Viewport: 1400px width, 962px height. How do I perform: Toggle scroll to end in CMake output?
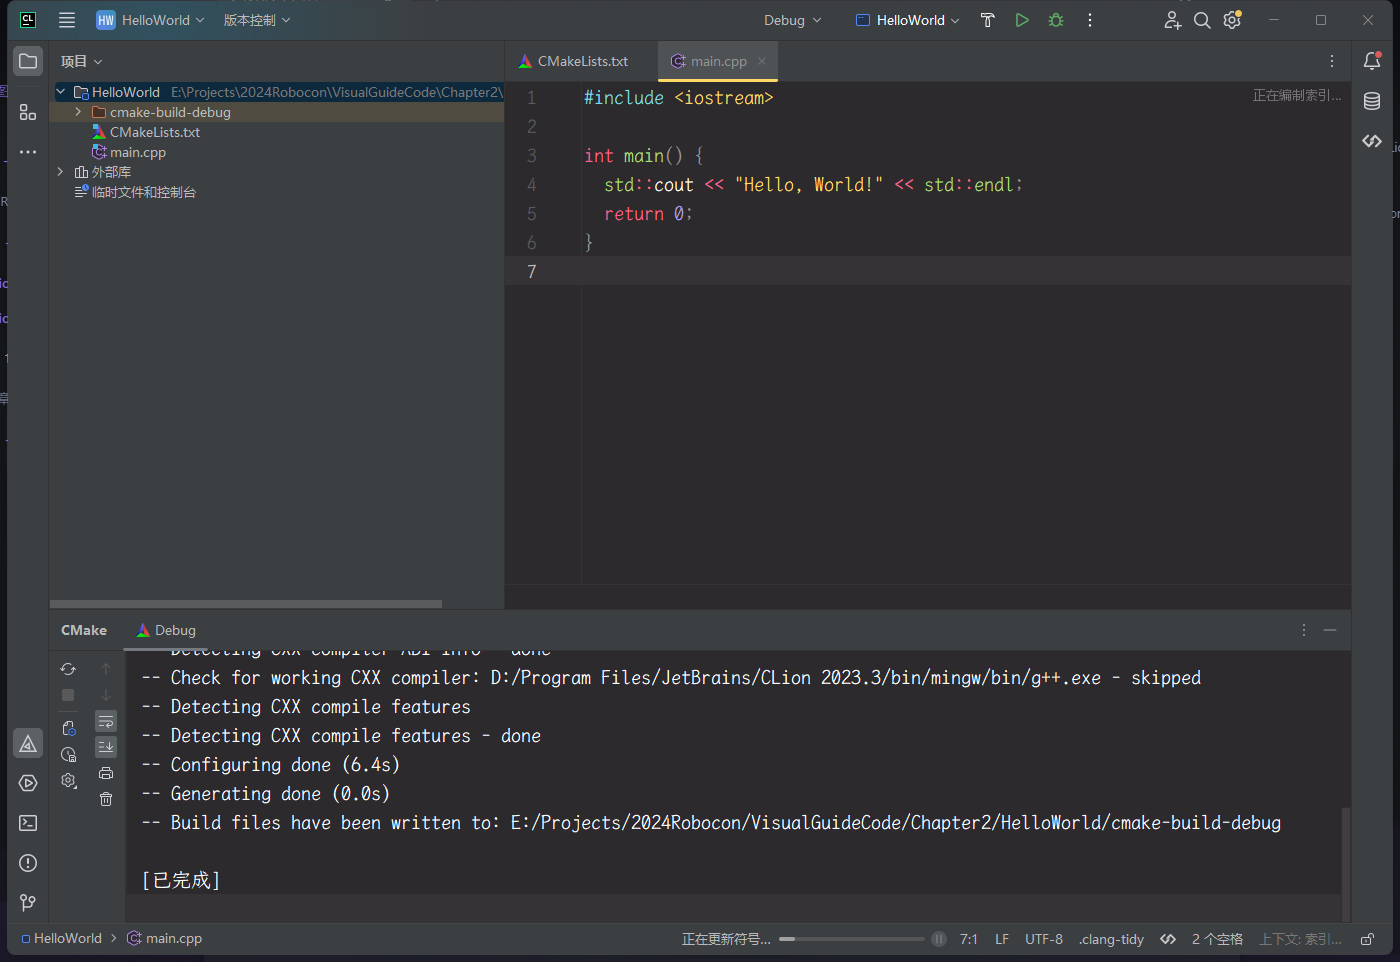(106, 747)
